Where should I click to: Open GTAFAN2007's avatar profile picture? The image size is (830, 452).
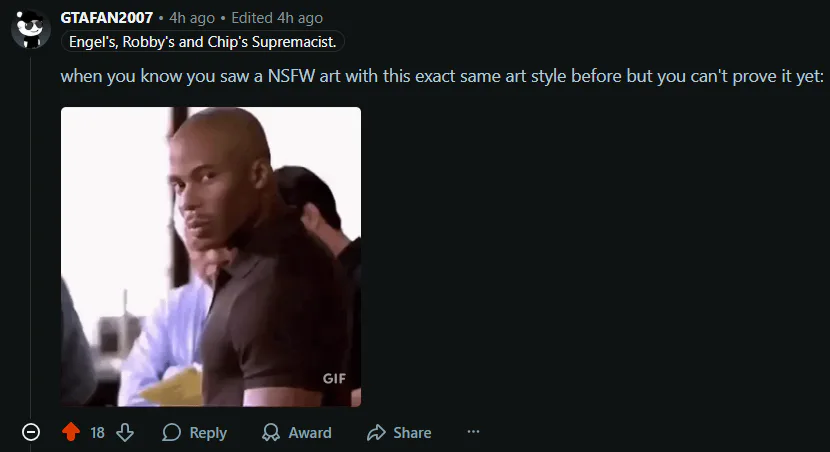pos(31,30)
